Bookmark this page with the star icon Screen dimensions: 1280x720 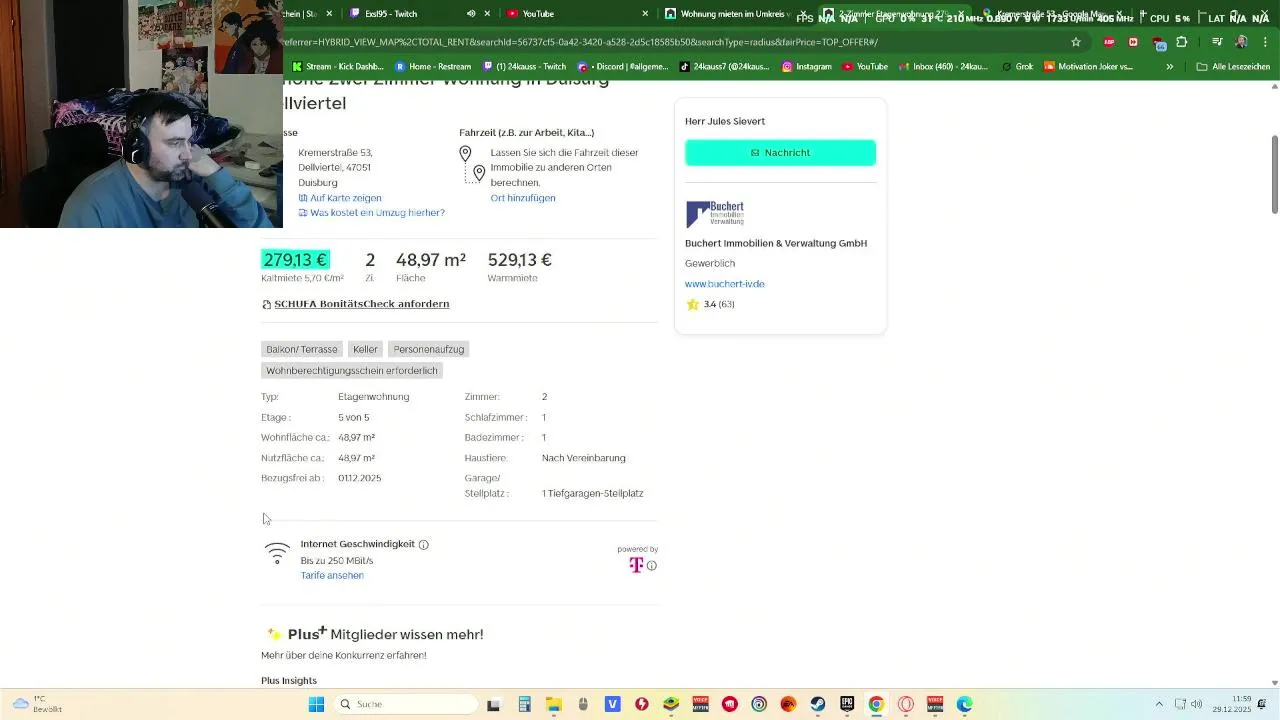[x=1076, y=42]
